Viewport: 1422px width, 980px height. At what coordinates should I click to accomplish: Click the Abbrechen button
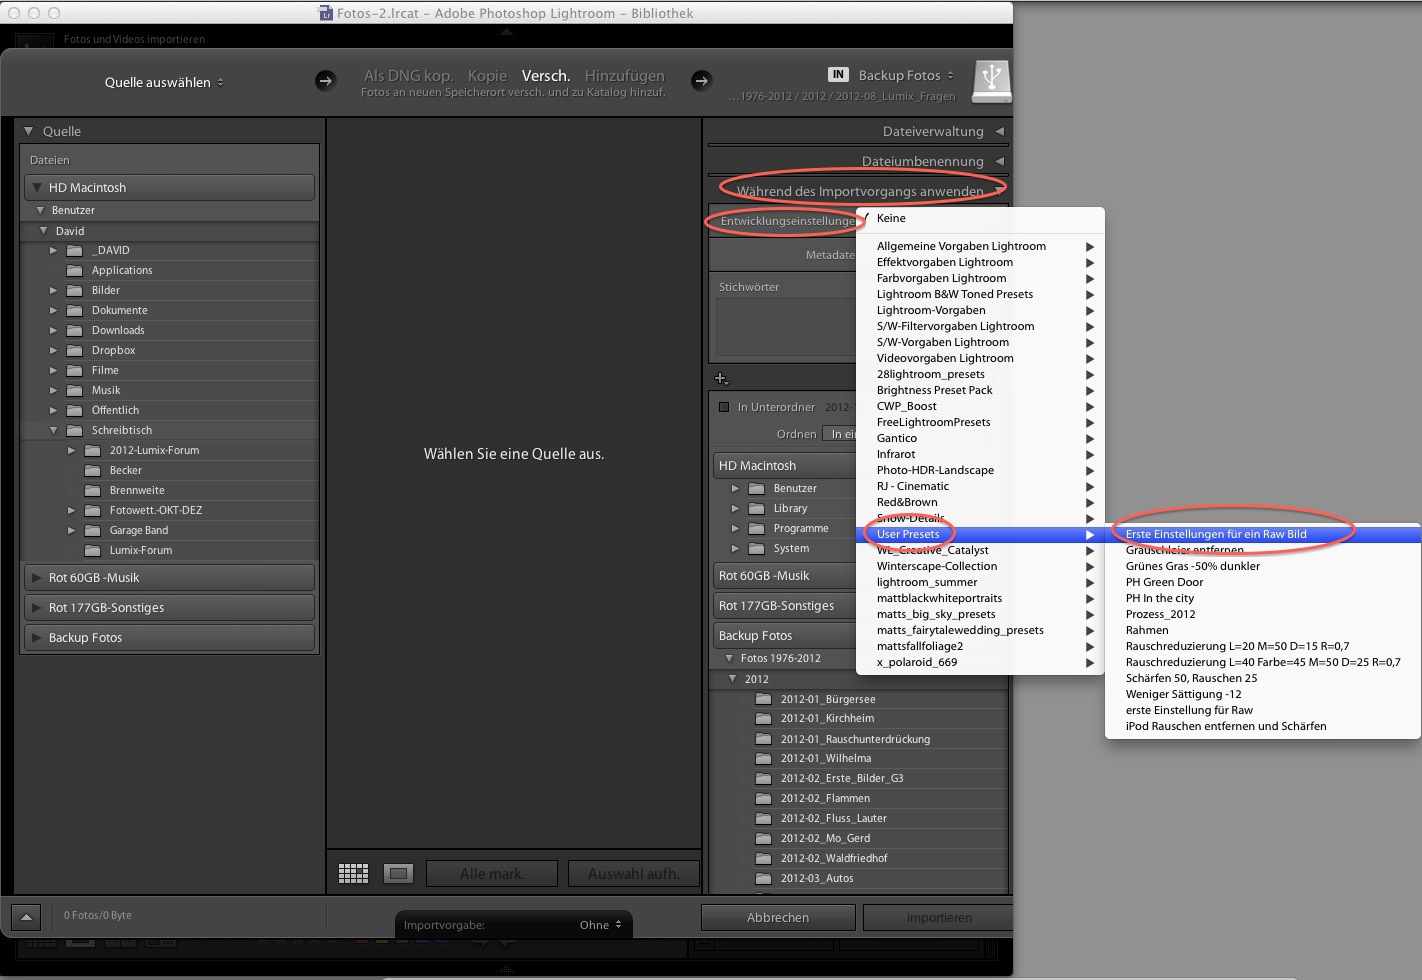(x=778, y=917)
